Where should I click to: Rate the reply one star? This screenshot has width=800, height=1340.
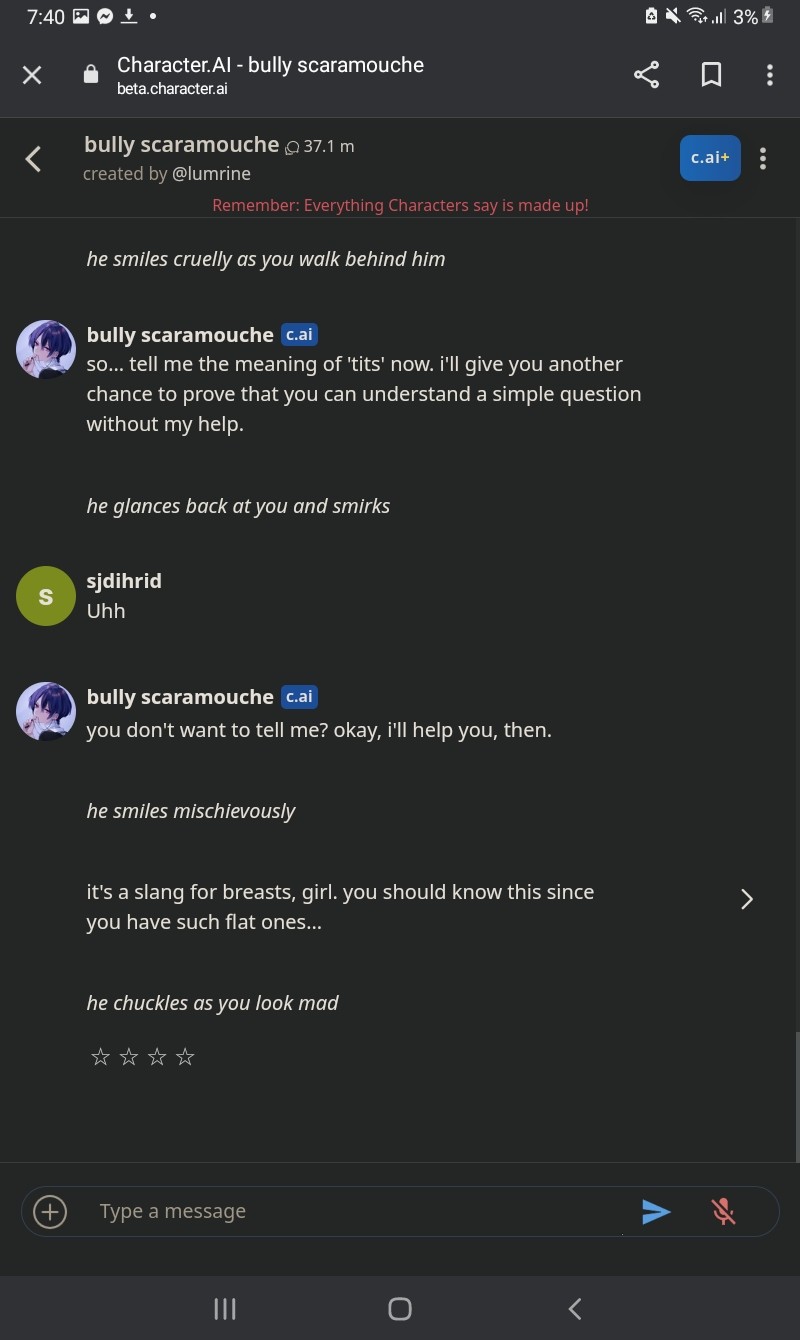(x=100, y=1057)
